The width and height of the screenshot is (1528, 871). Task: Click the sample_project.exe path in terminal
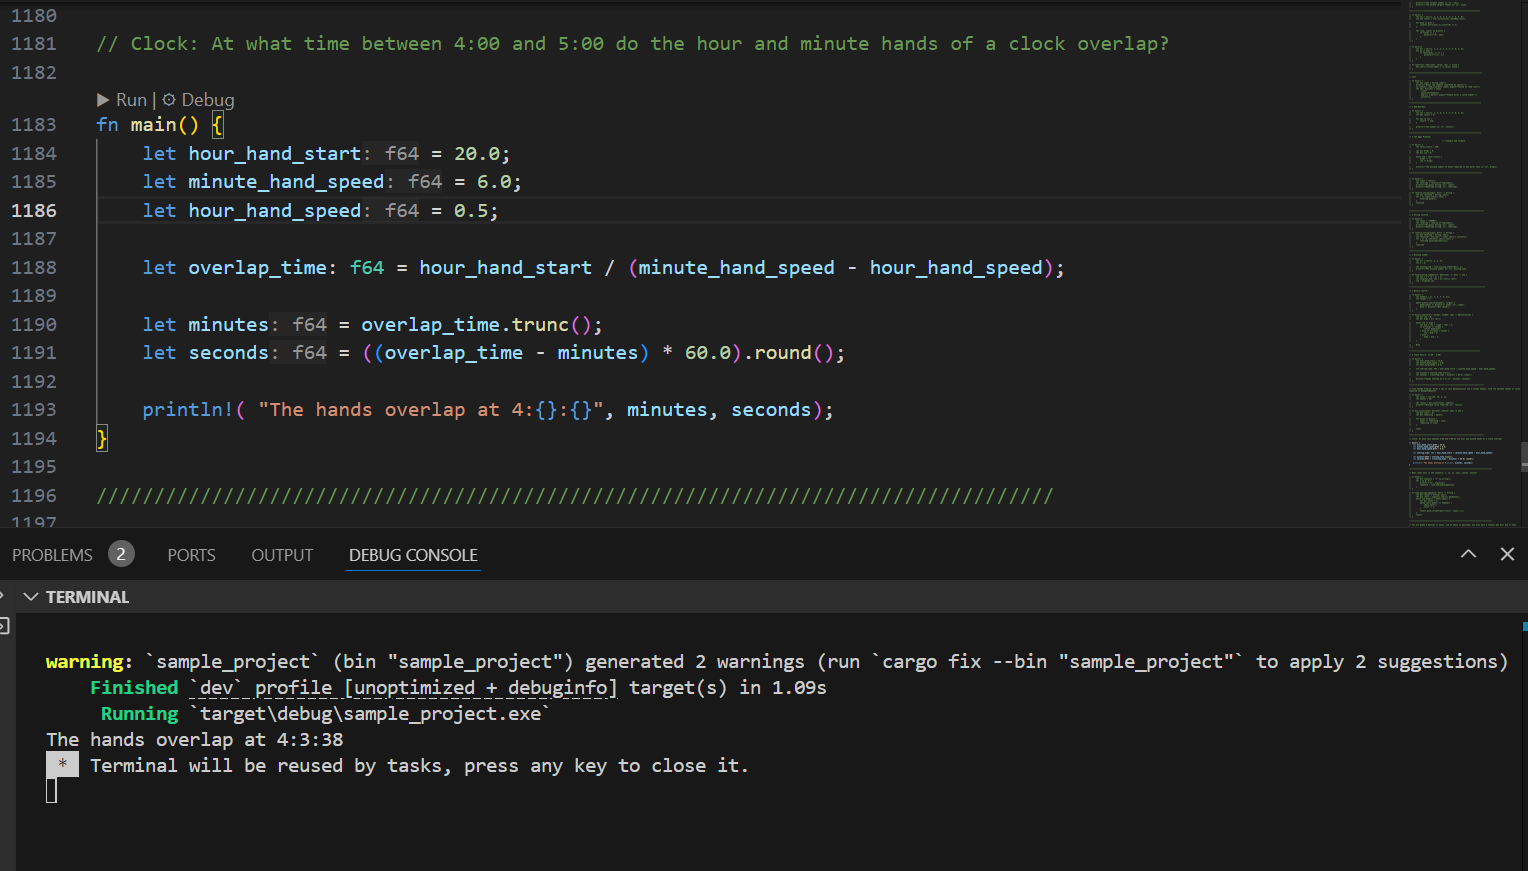point(370,714)
